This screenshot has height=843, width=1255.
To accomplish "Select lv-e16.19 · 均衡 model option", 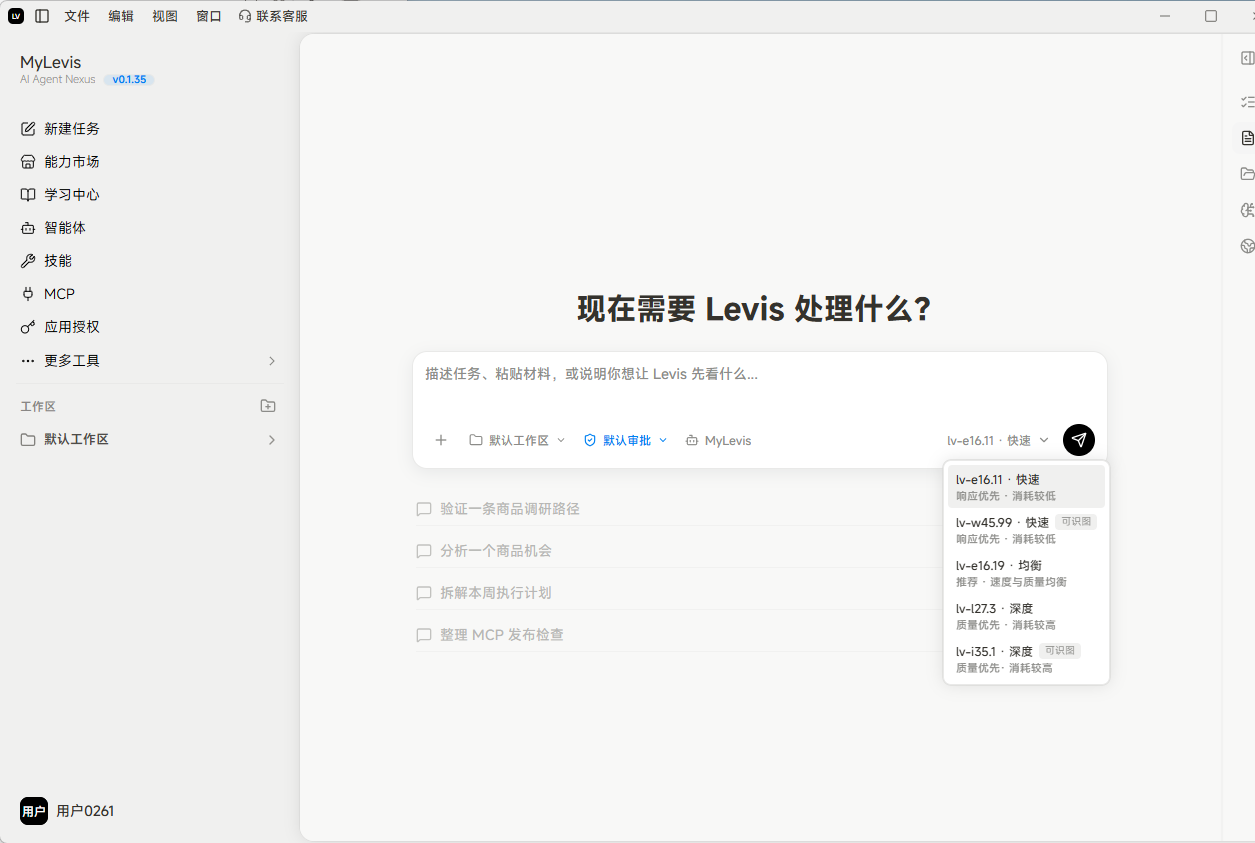I will point(1026,573).
